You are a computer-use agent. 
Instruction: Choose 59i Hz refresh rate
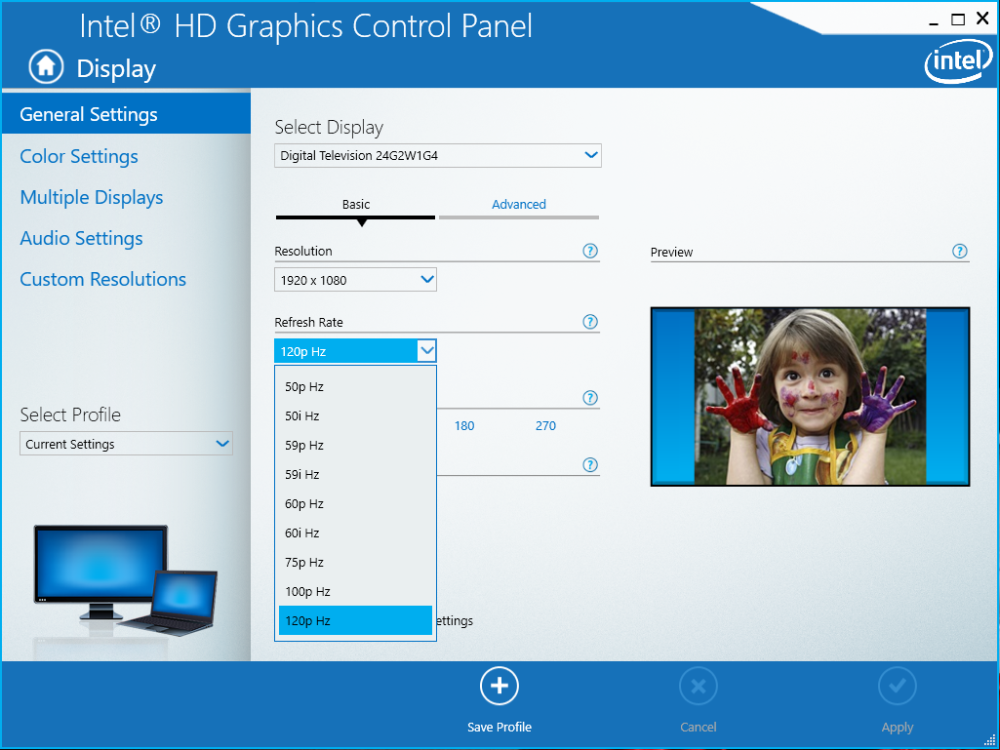[x=355, y=474]
